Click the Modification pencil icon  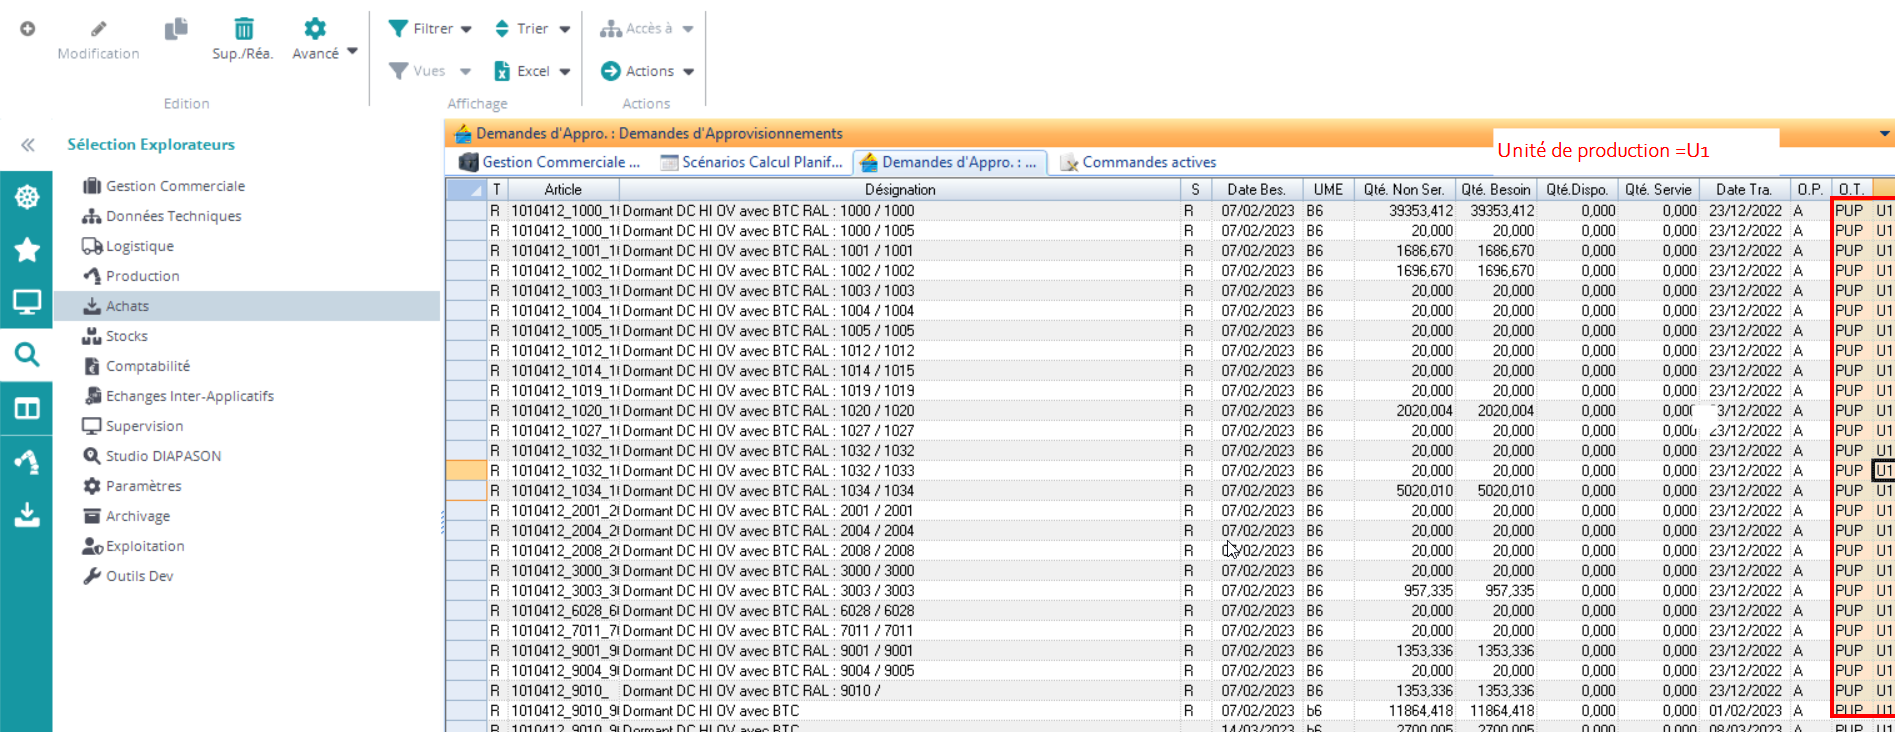98,29
